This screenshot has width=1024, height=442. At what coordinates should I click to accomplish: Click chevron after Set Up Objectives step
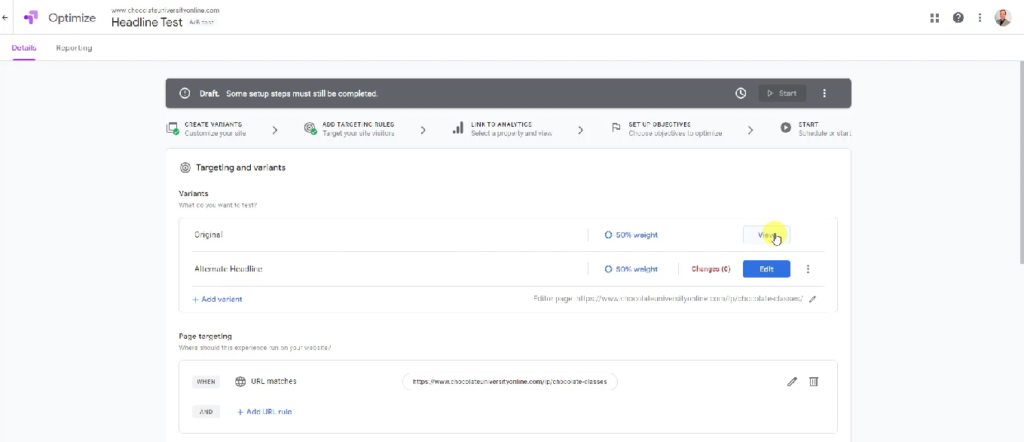click(x=750, y=130)
